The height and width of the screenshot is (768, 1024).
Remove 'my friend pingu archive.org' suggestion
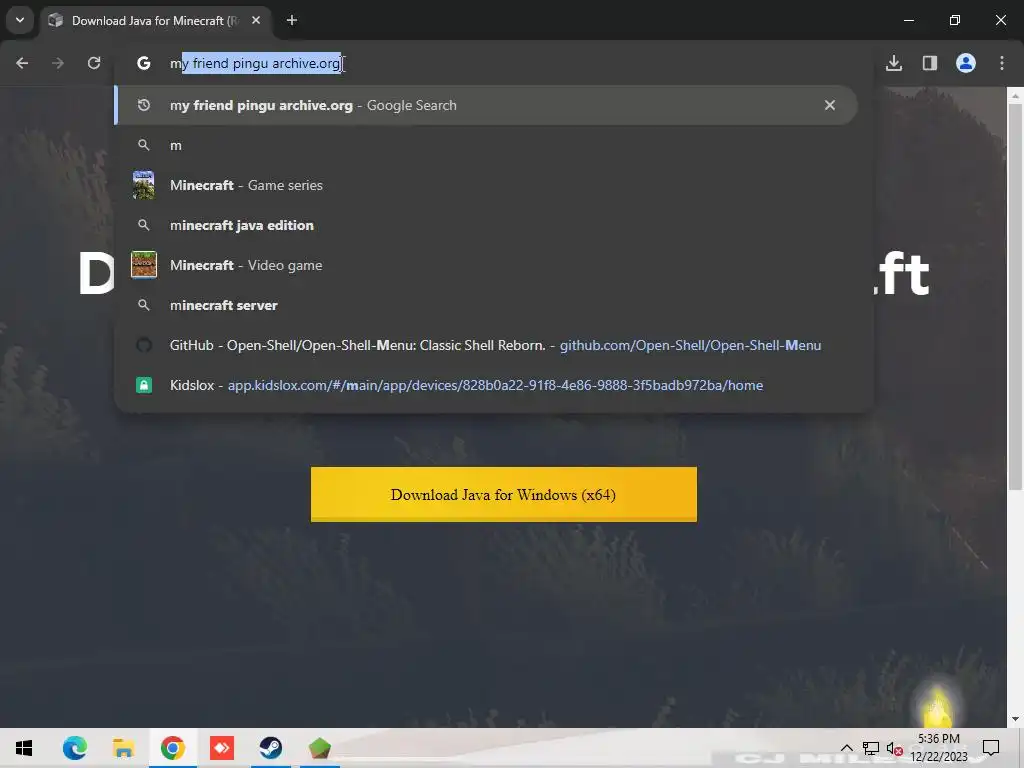tap(829, 105)
